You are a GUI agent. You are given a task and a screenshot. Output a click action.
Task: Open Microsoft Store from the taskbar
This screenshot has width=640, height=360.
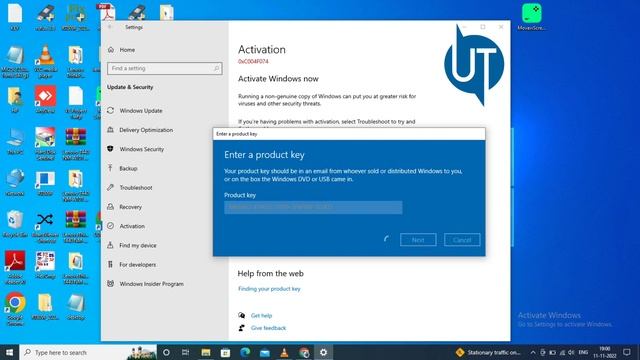pos(225,352)
